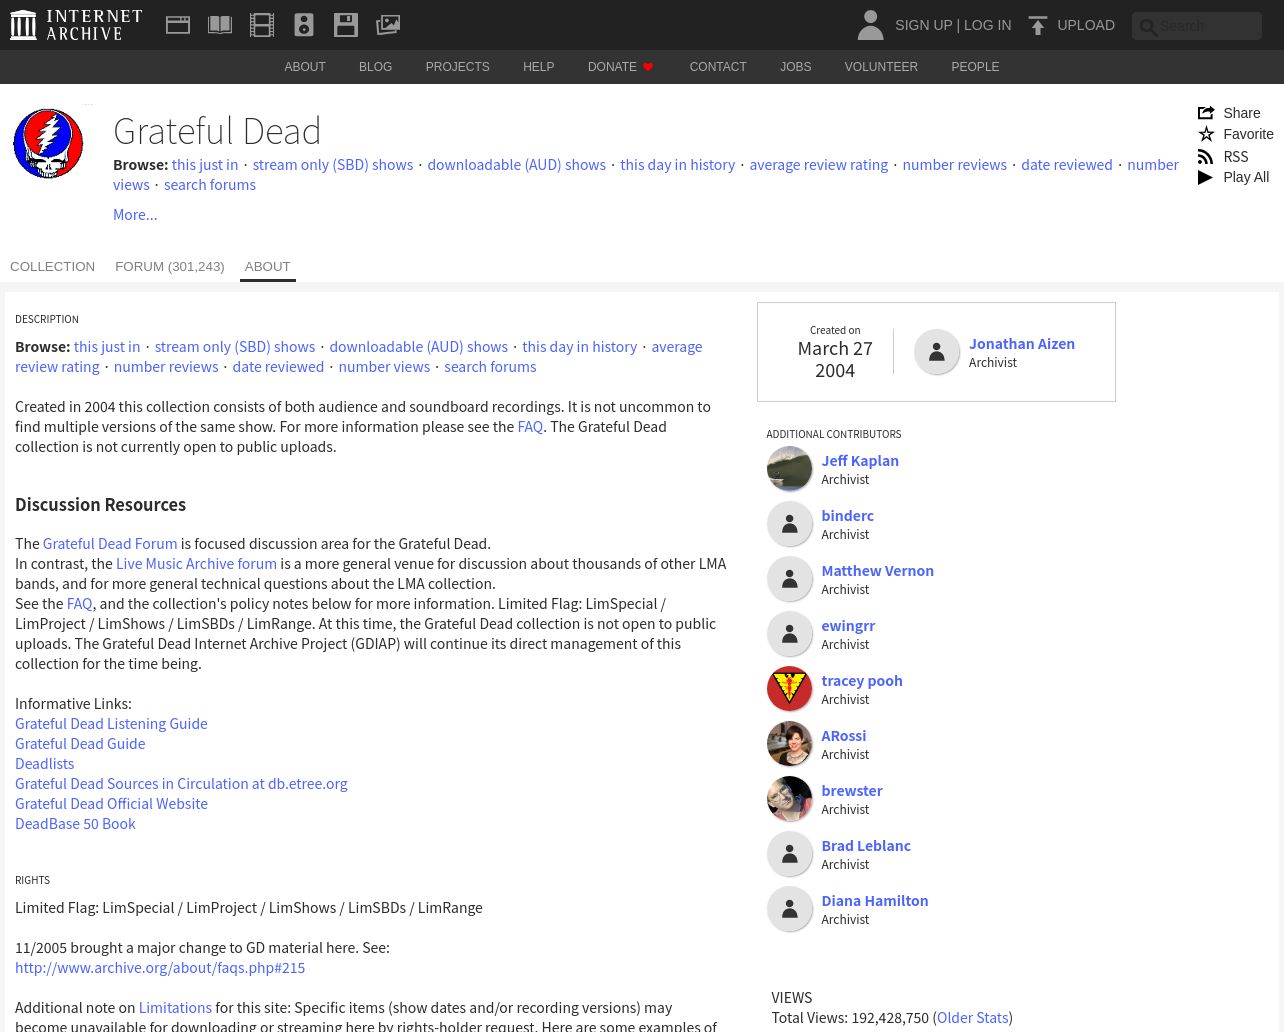
Task: Click 'stream only (SBD) shows' in header
Action: pos(333,165)
